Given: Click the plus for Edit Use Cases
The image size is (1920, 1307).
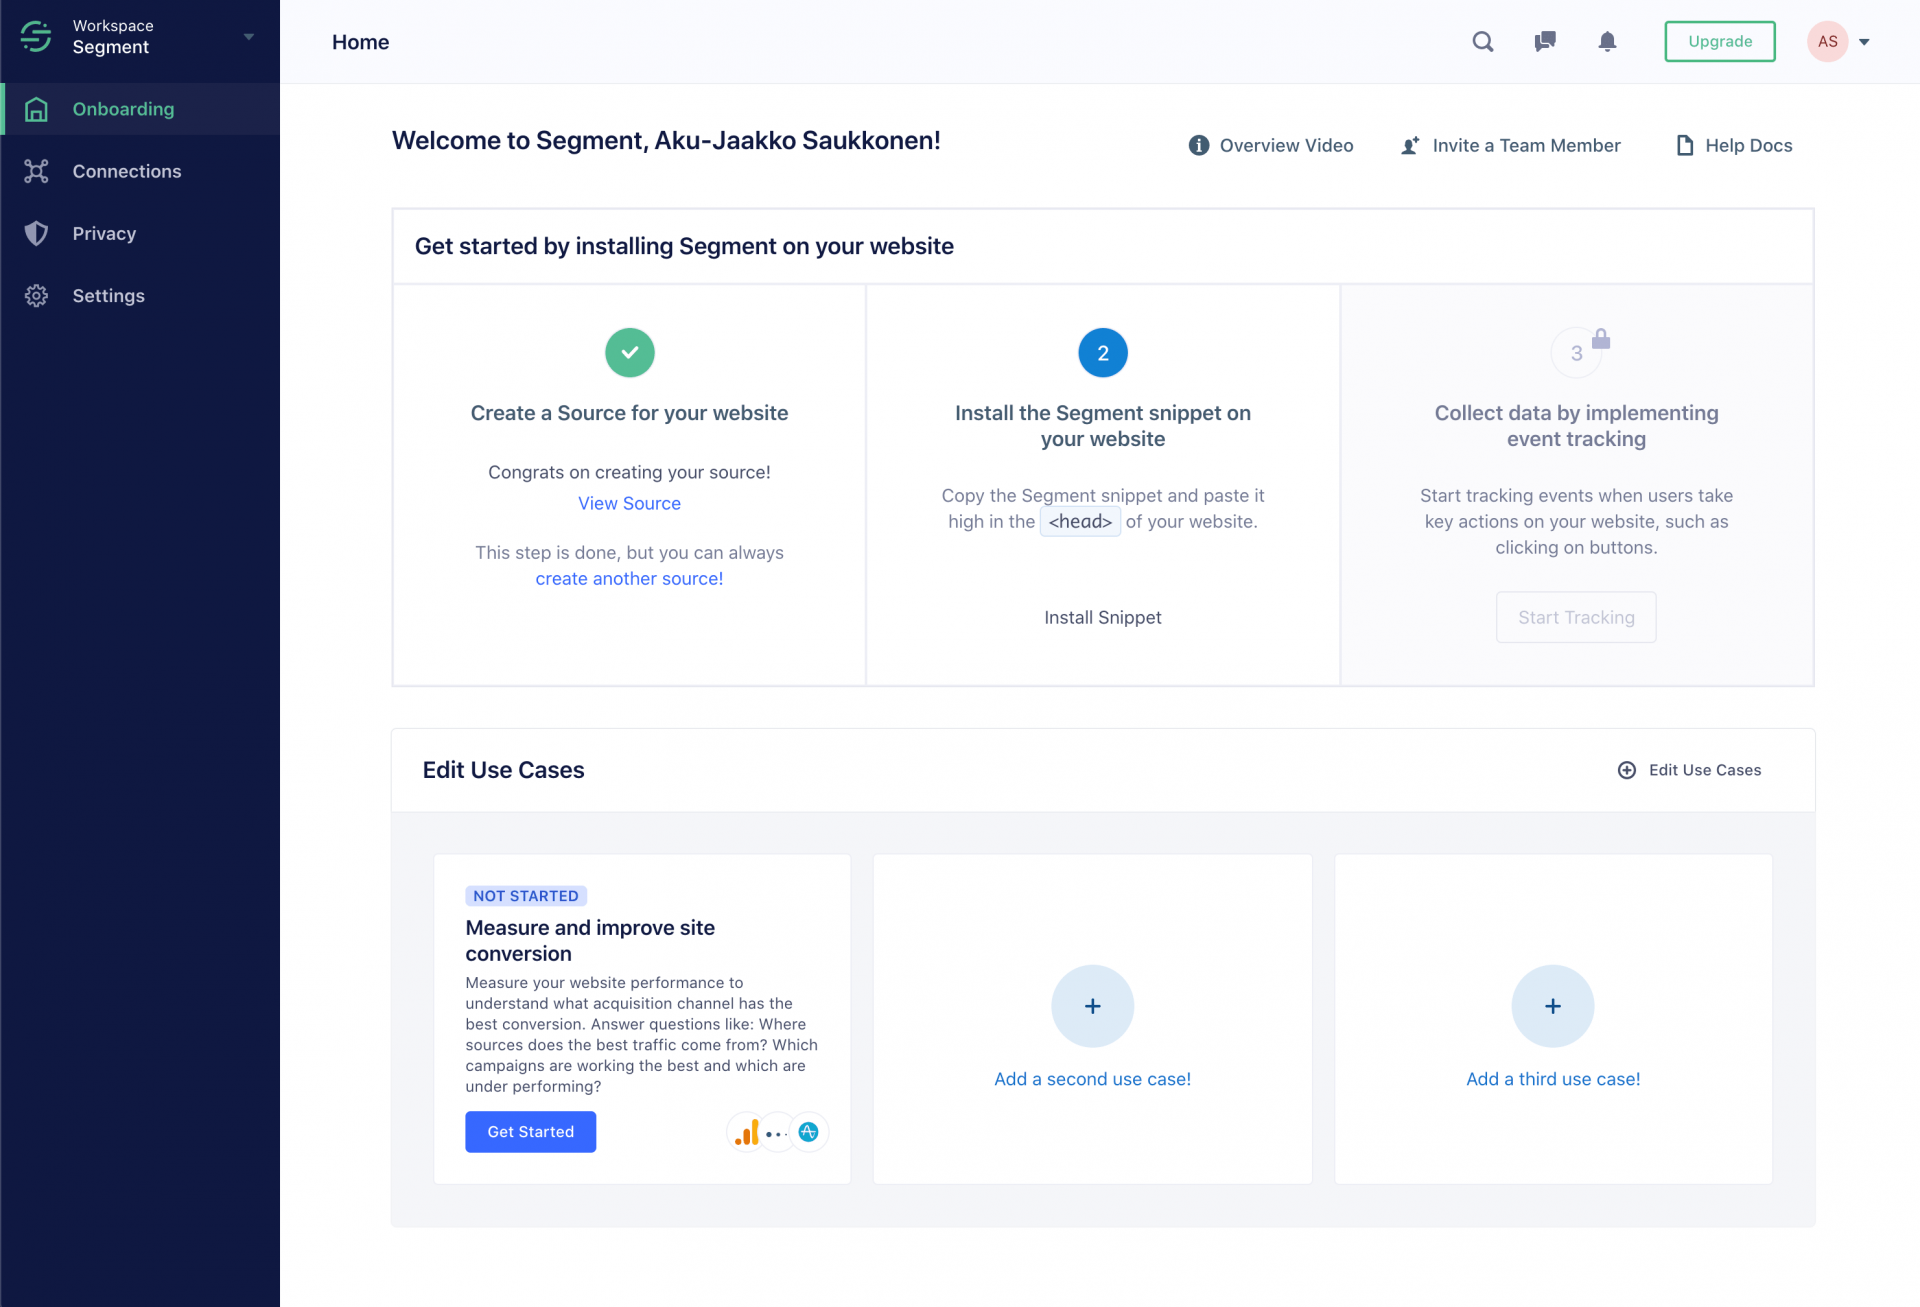Looking at the screenshot, I should pos(1626,770).
